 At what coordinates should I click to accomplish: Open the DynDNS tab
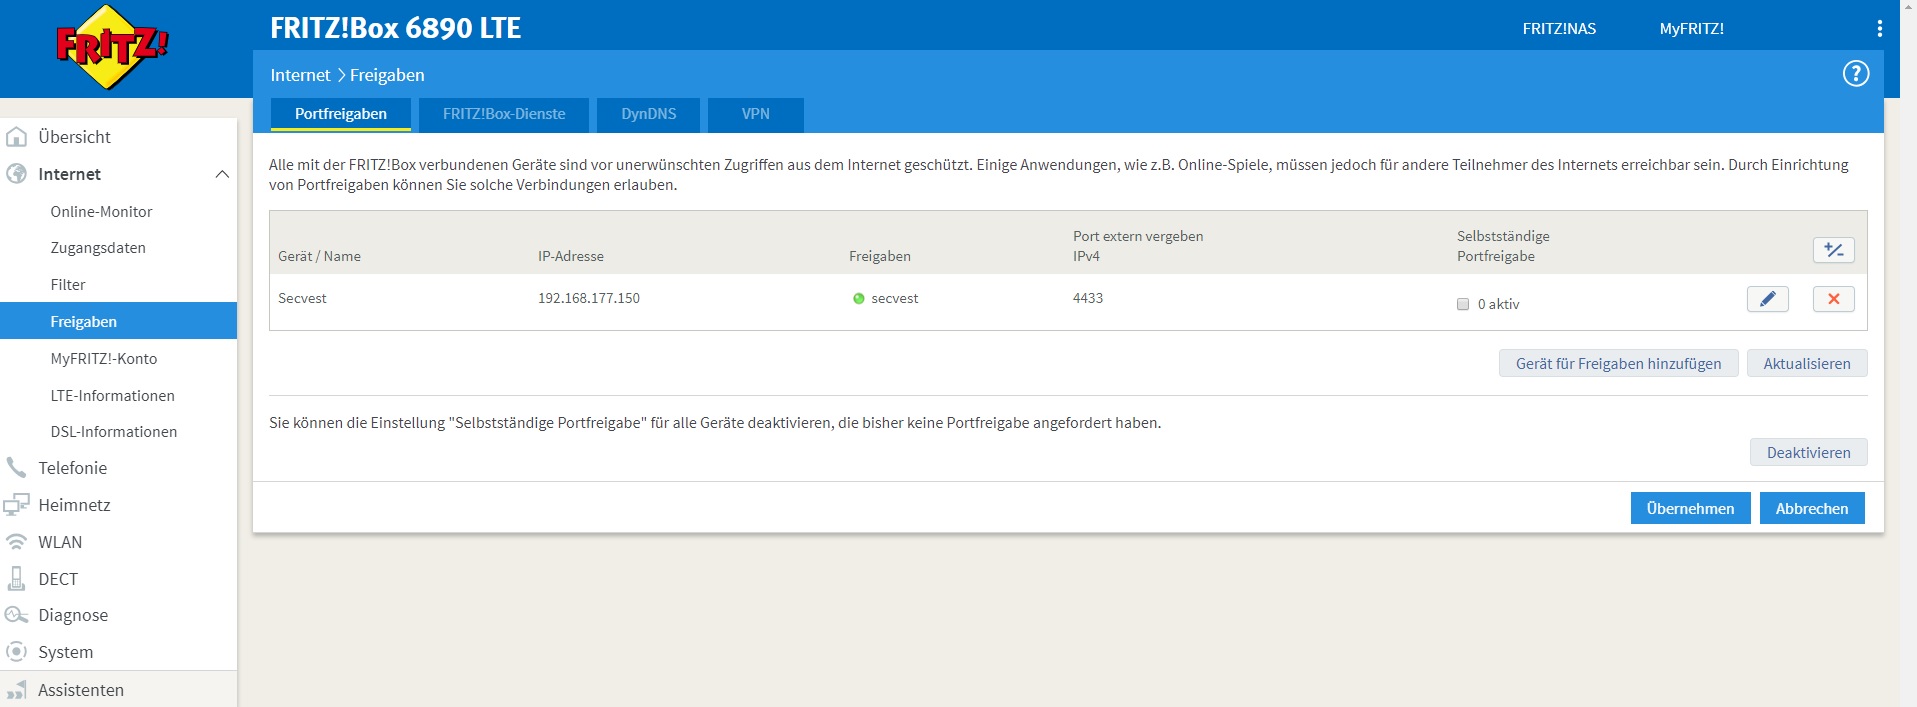pyautogui.click(x=648, y=114)
